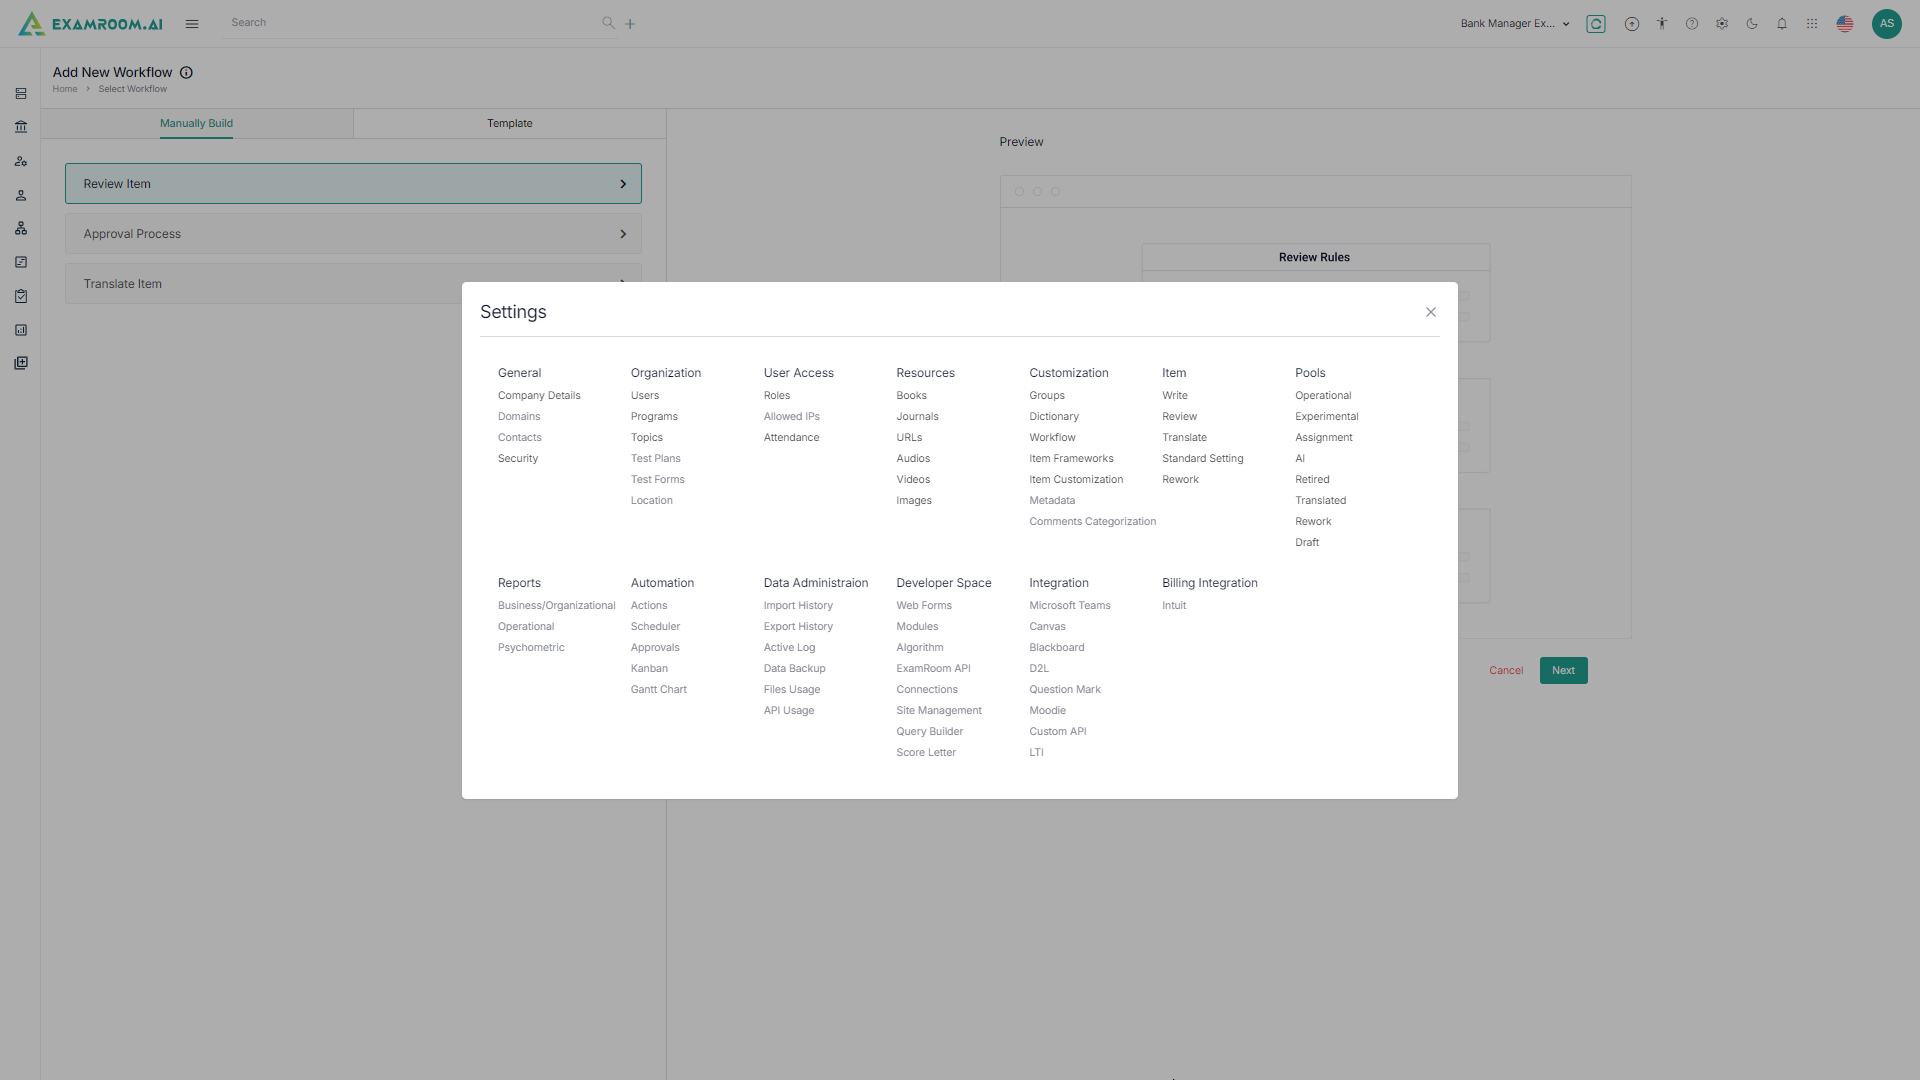Select the org chart icon in sidebar
The height and width of the screenshot is (1080, 1920).
(20, 228)
